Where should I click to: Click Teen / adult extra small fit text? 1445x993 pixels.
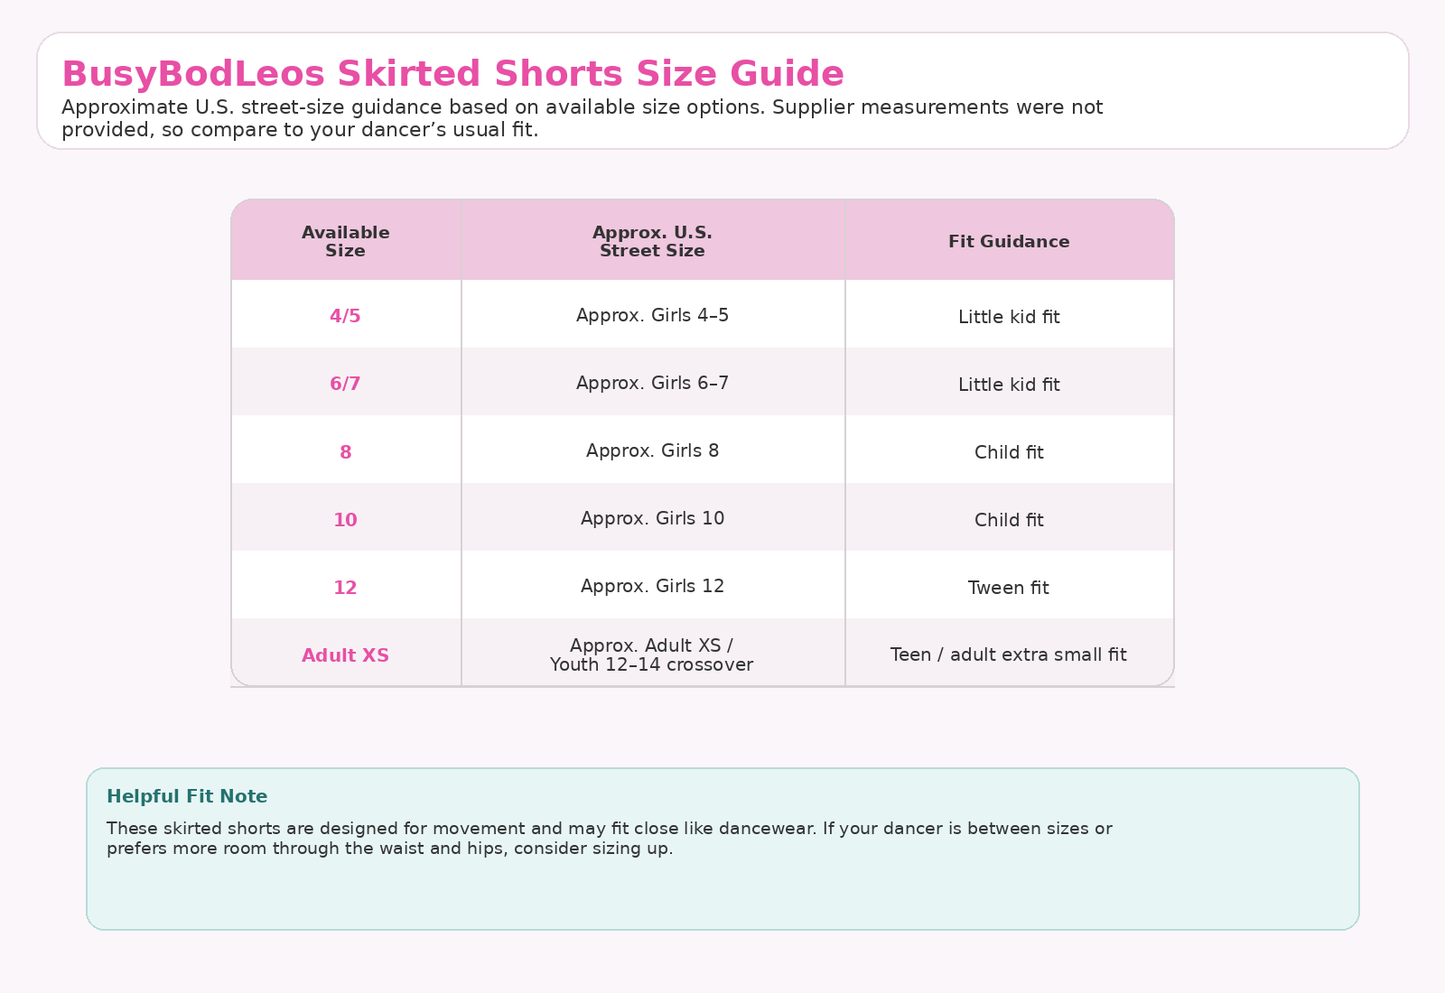[1009, 655]
